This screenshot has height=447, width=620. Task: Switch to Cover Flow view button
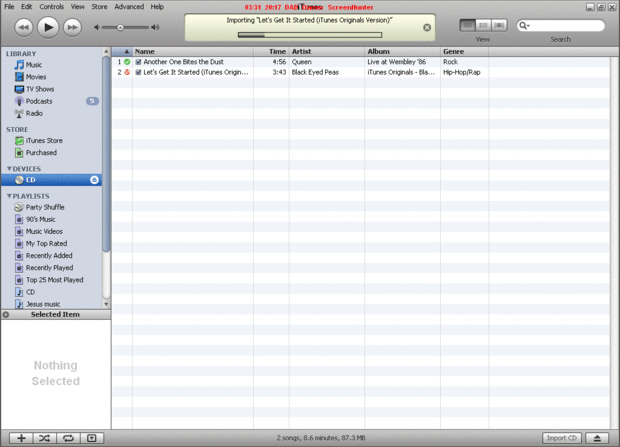click(499, 25)
